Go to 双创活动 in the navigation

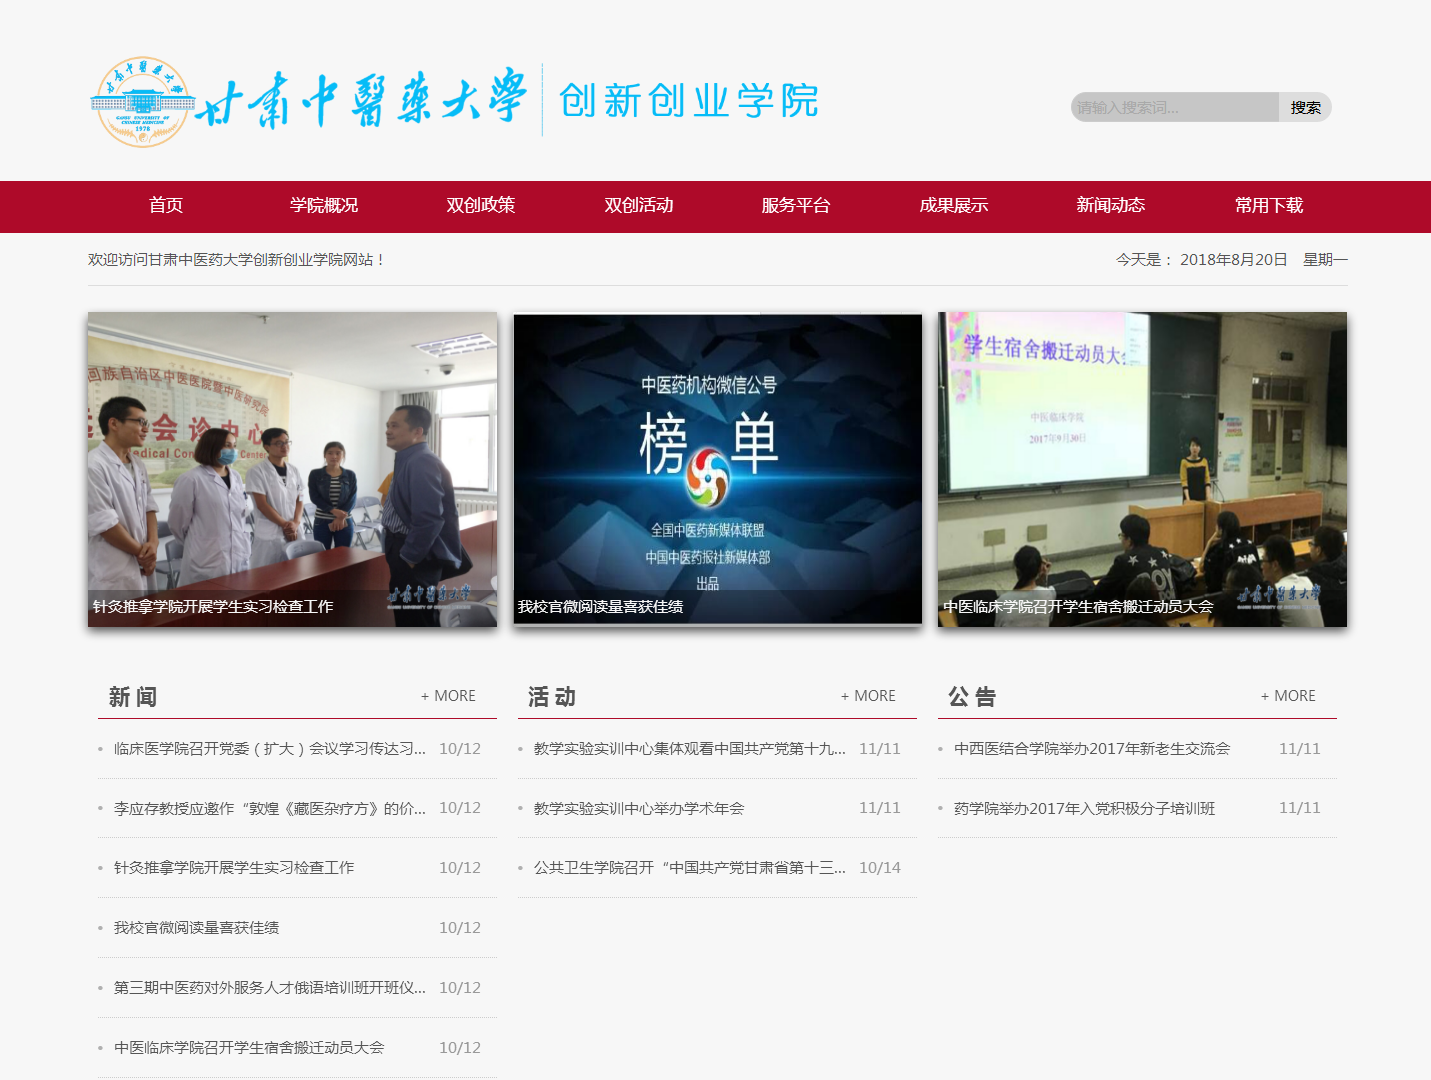coord(638,206)
